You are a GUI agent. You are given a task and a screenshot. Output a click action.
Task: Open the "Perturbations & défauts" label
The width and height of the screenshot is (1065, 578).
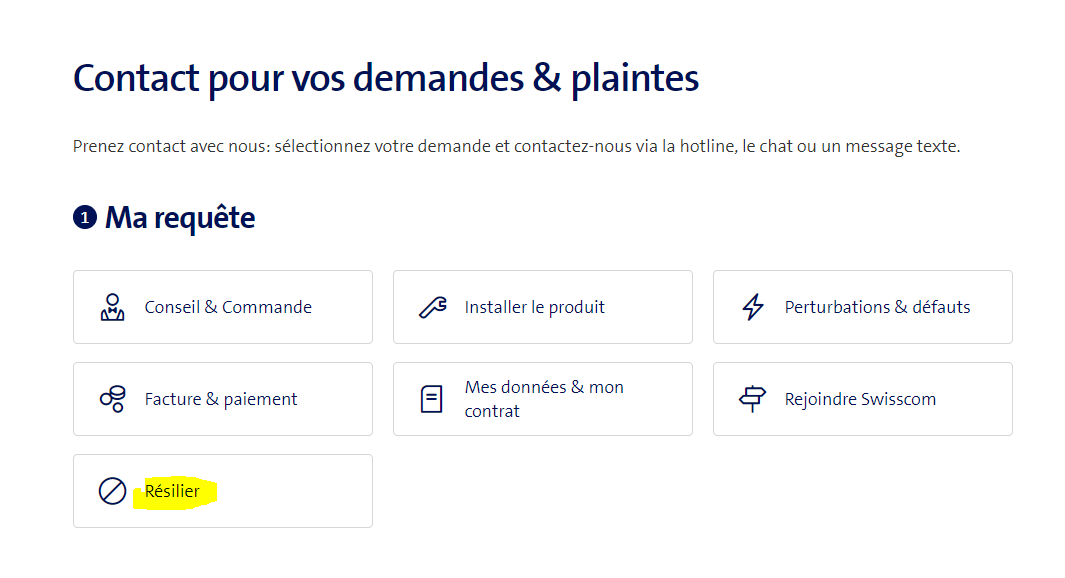click(877, 307)
